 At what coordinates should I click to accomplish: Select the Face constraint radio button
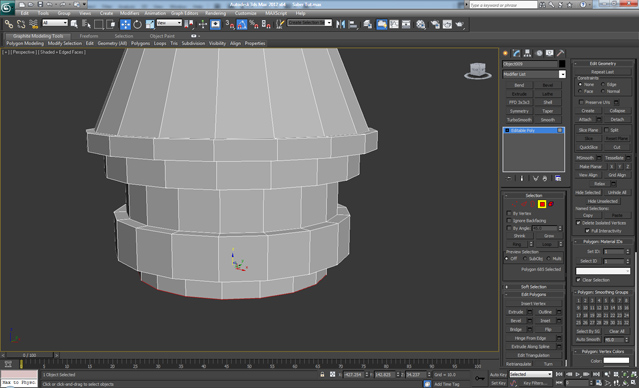click(580, 91)
